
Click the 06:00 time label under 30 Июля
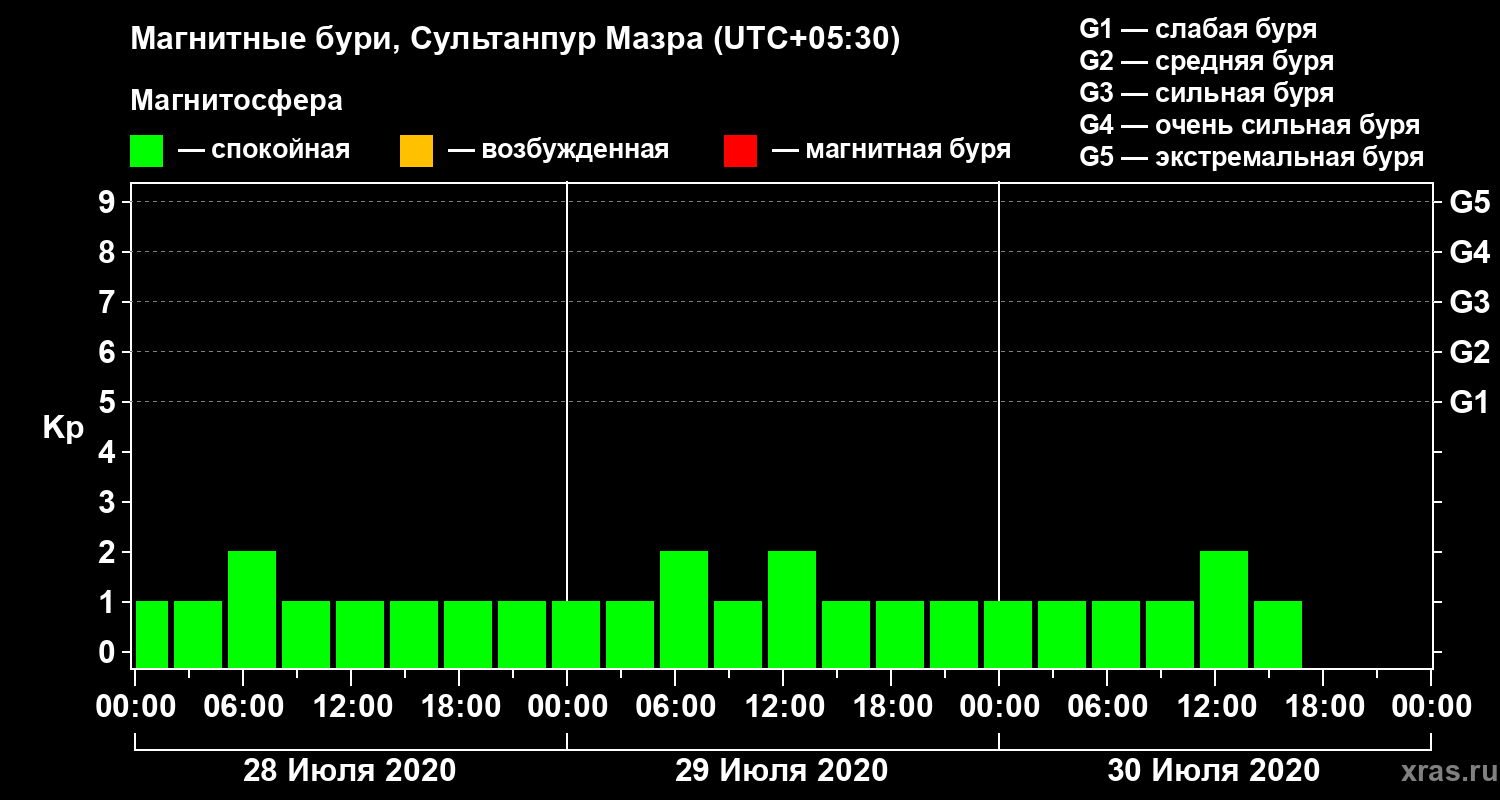point(1107,707)
